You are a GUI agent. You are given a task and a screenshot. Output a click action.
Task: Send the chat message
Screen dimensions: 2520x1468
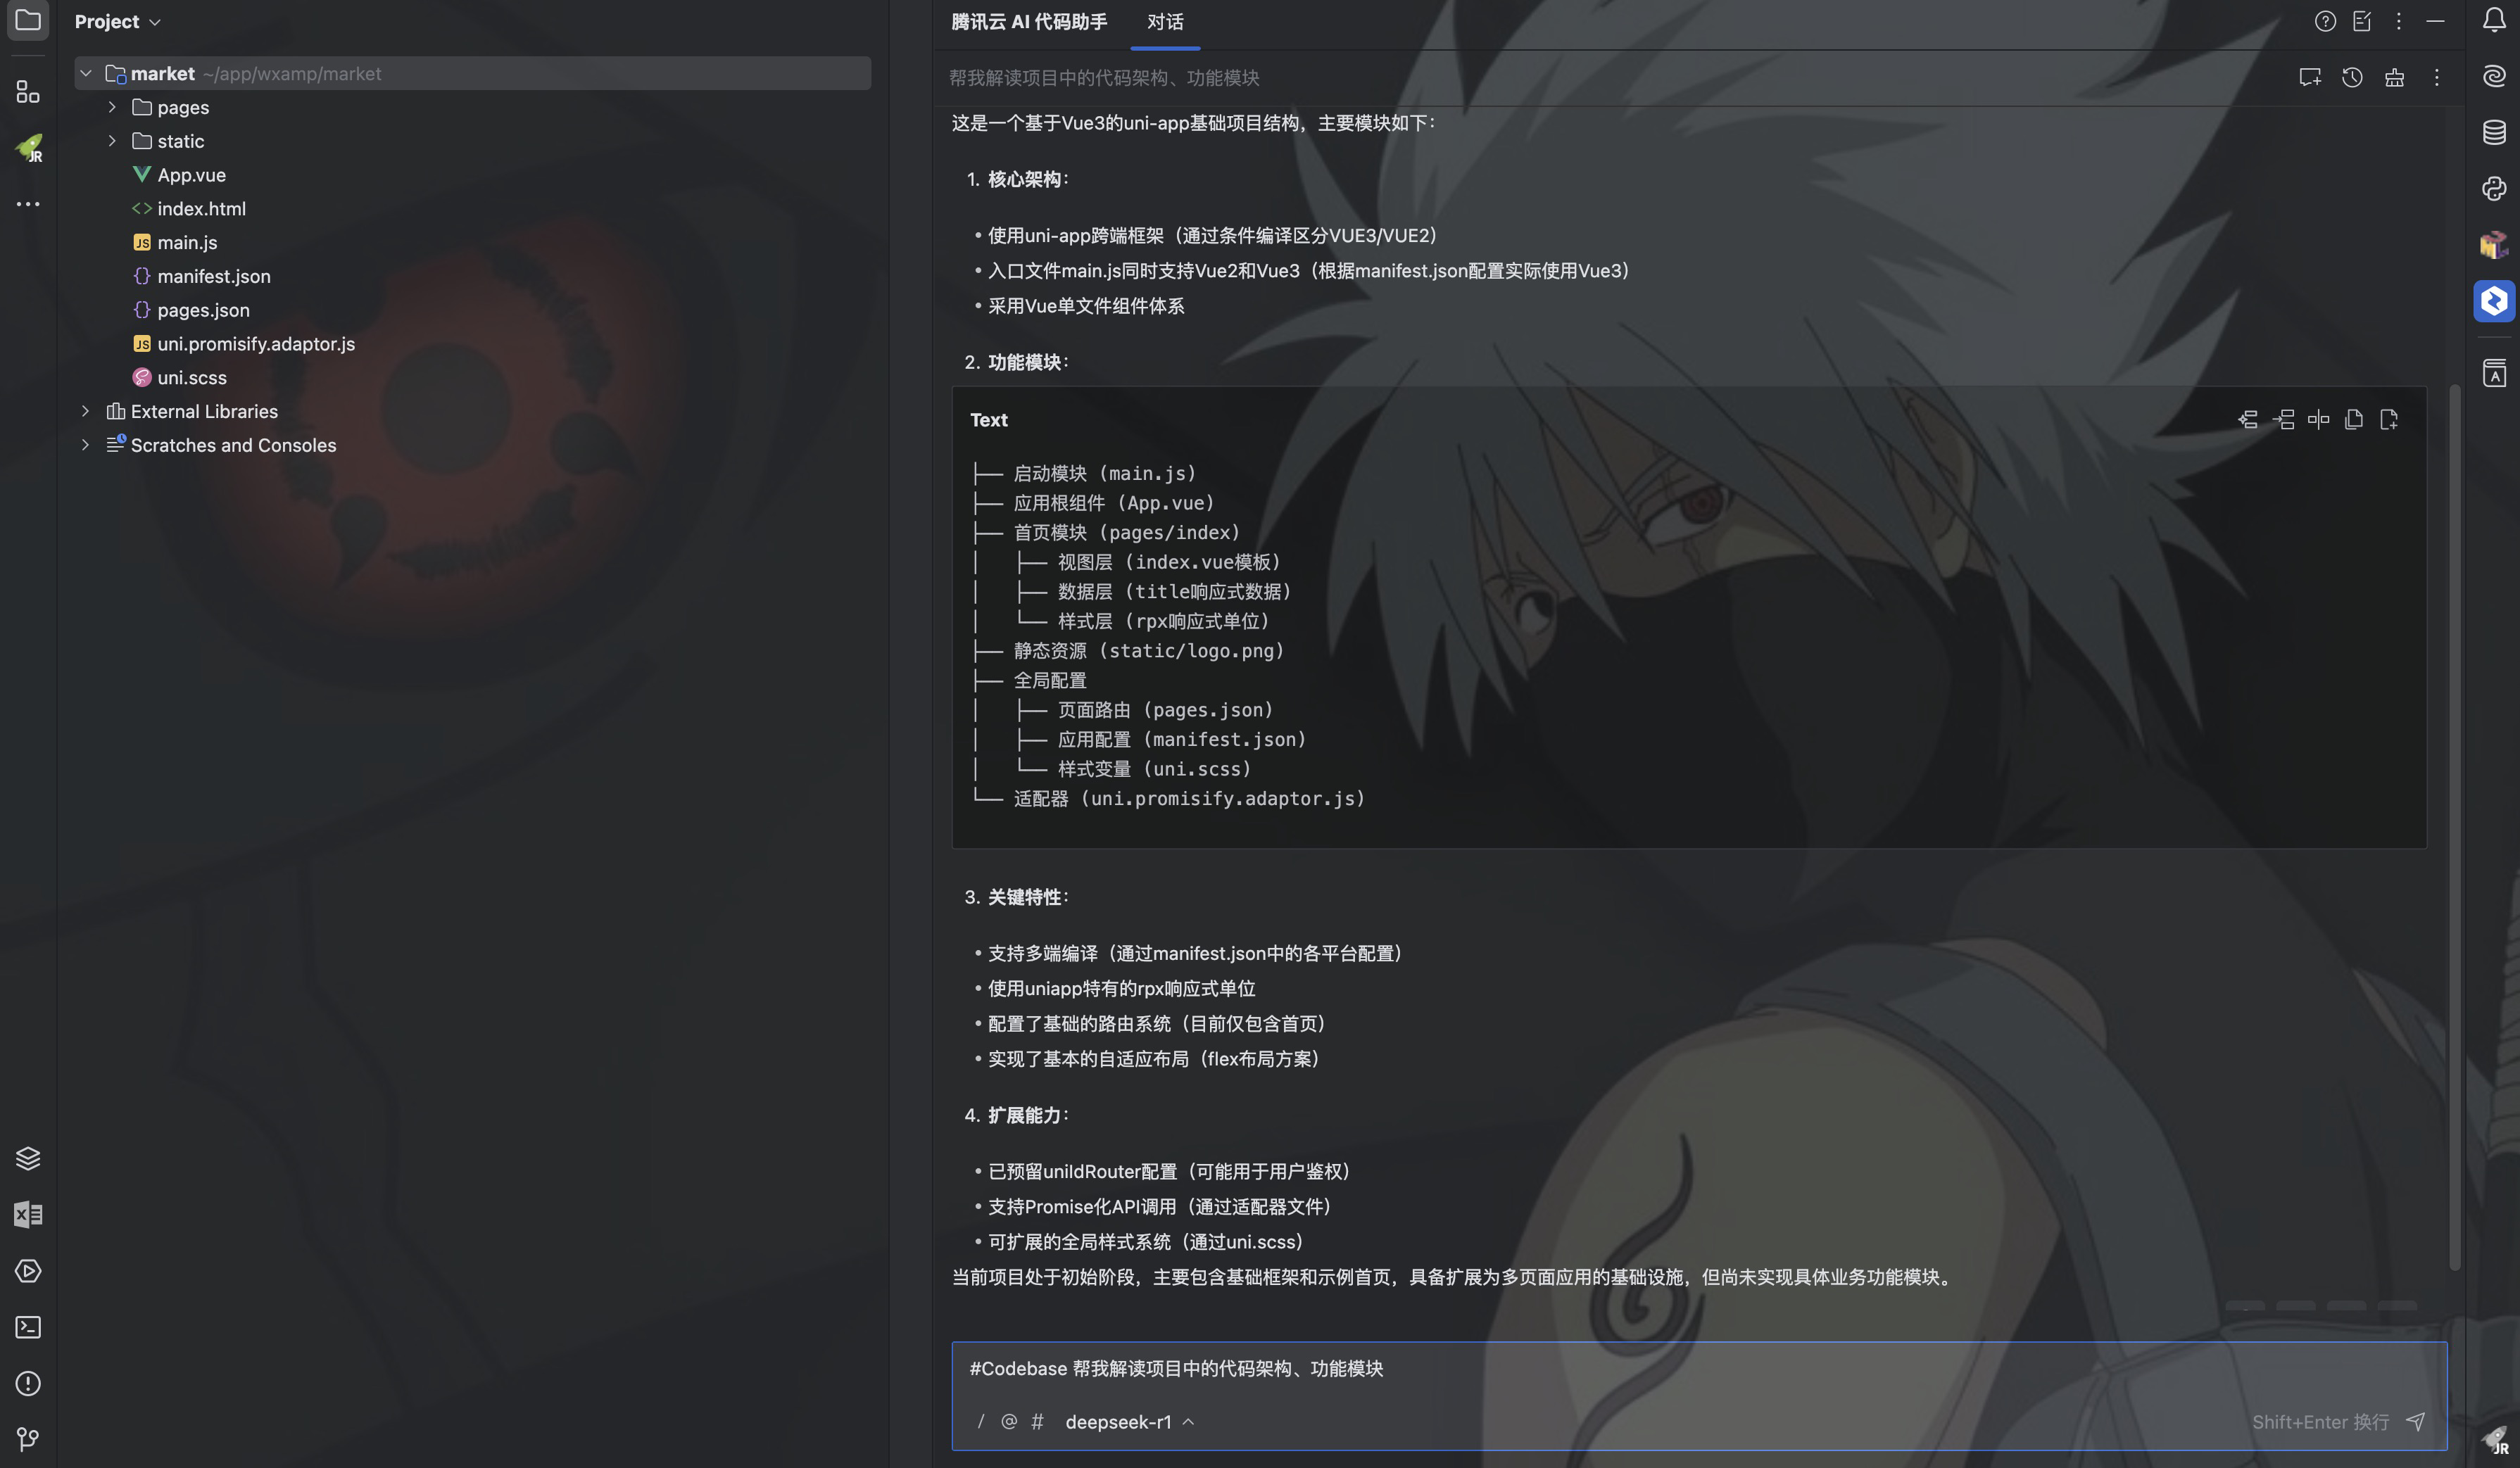pyautogui.click(x=2415, y=1421)
